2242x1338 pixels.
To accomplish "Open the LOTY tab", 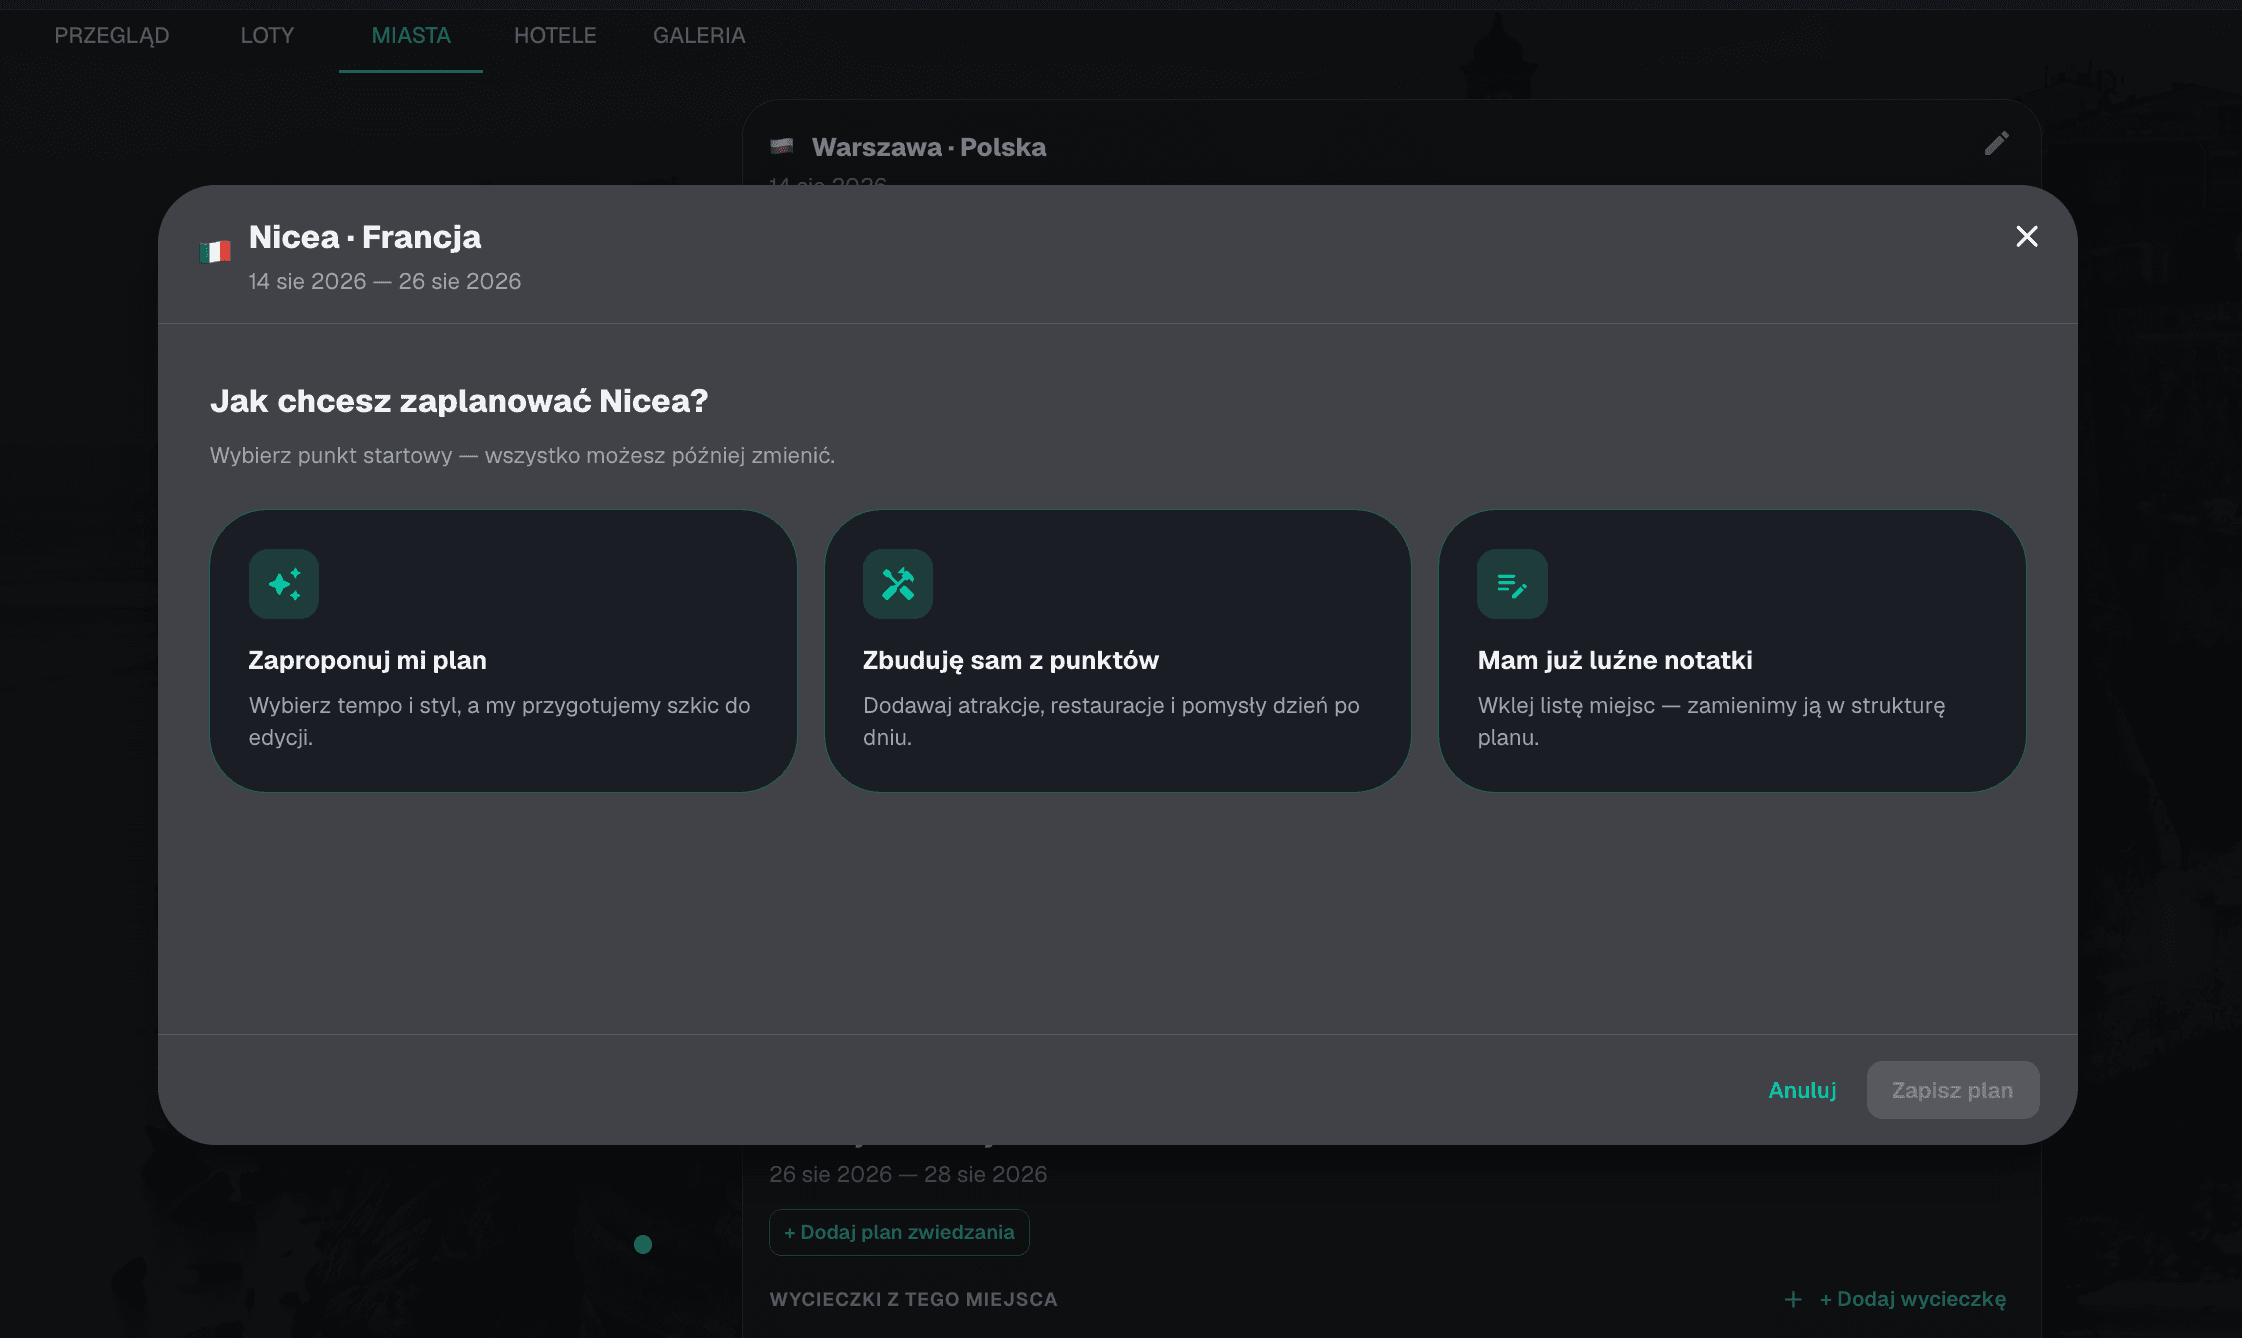I will [x=267, y=36].
